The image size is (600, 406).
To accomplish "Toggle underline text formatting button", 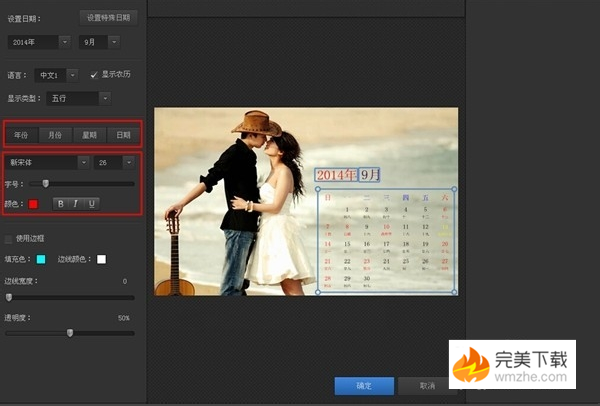I will 92,204.
